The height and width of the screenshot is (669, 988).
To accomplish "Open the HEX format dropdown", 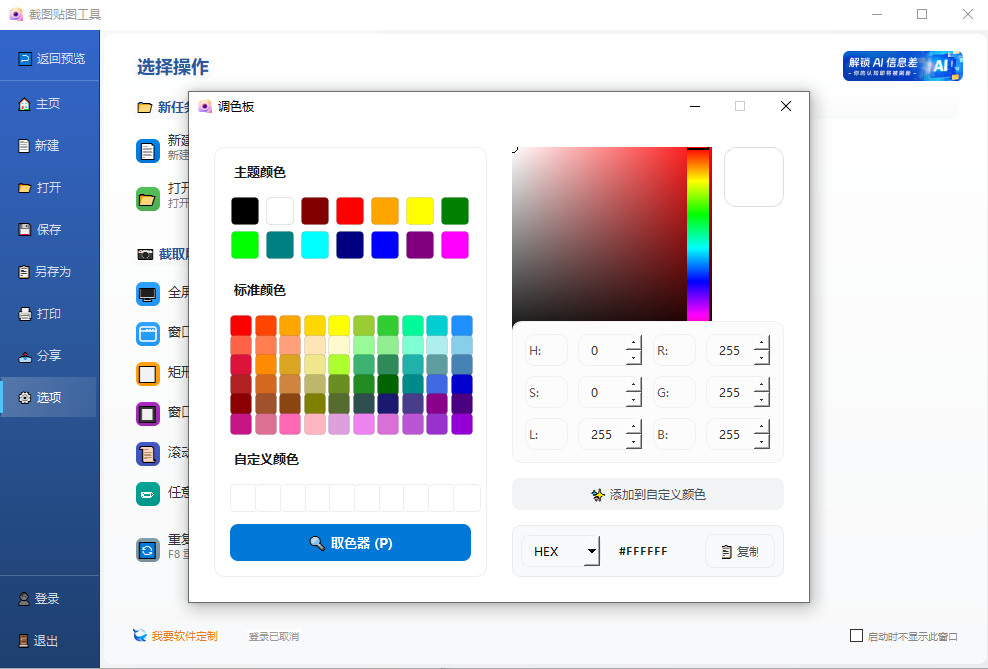I will point(560,551).
